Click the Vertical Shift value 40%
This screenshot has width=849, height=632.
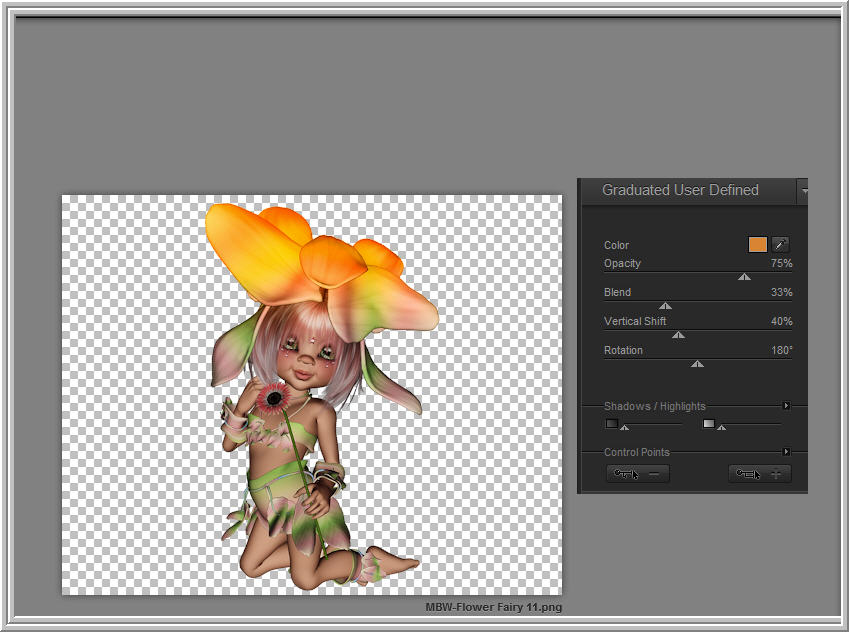781,322
